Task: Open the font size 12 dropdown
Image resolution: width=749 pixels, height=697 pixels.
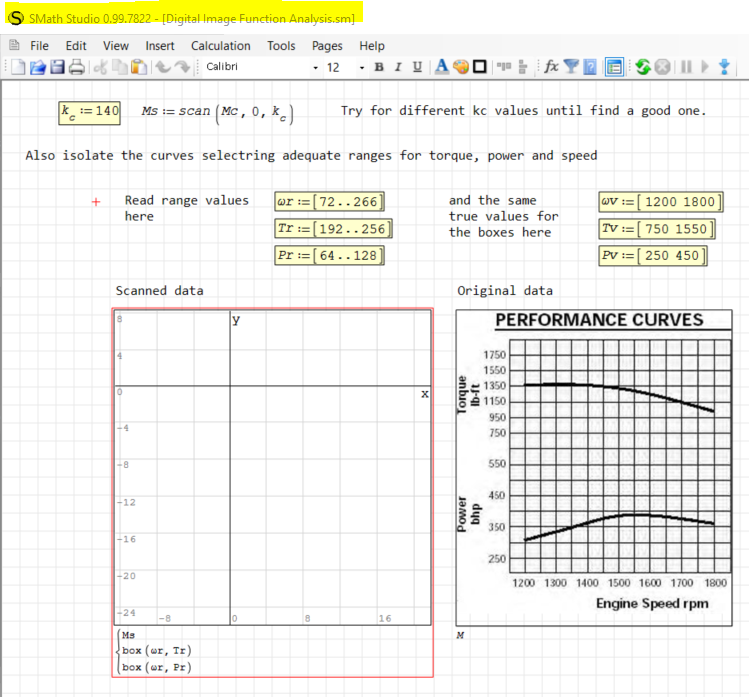Action: click(340, 67)
